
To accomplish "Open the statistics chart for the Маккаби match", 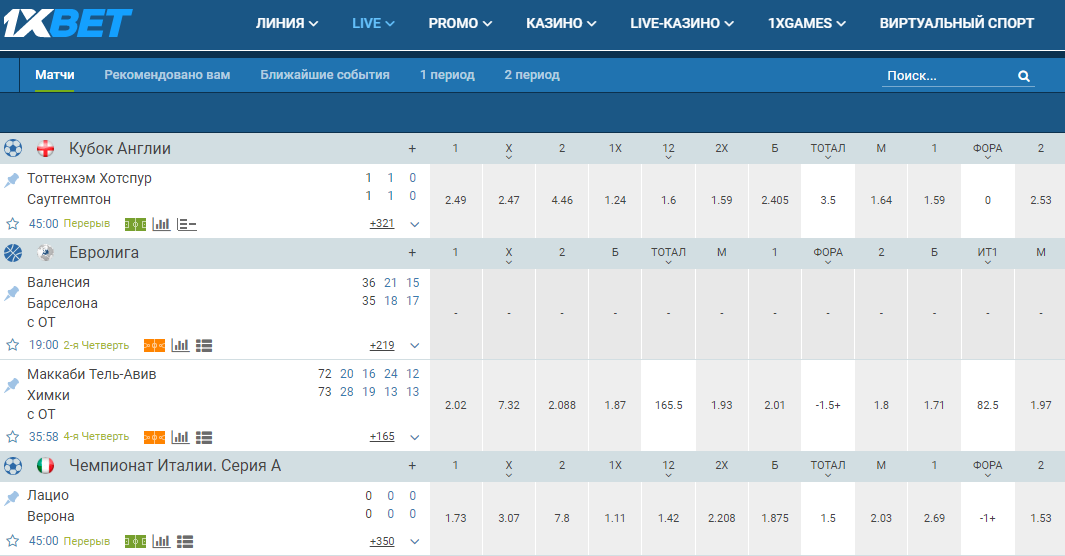I will click(180, 437).
